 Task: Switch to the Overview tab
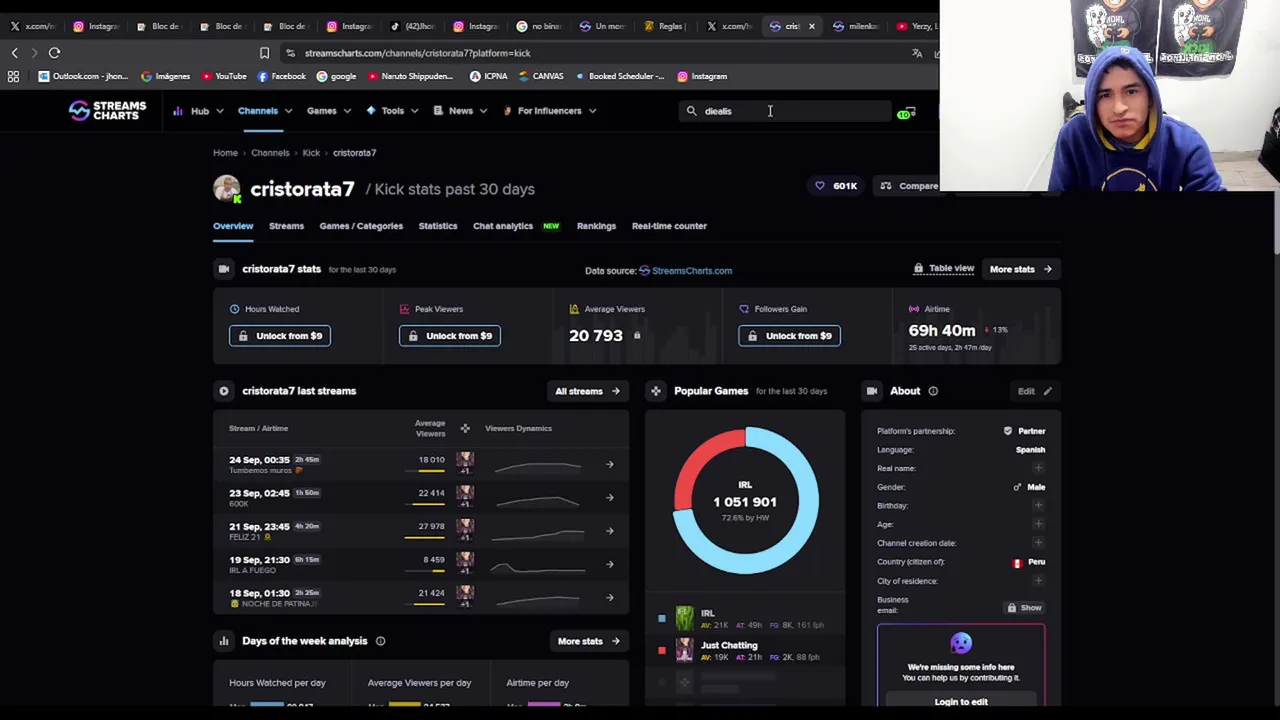tap(233, 226)
